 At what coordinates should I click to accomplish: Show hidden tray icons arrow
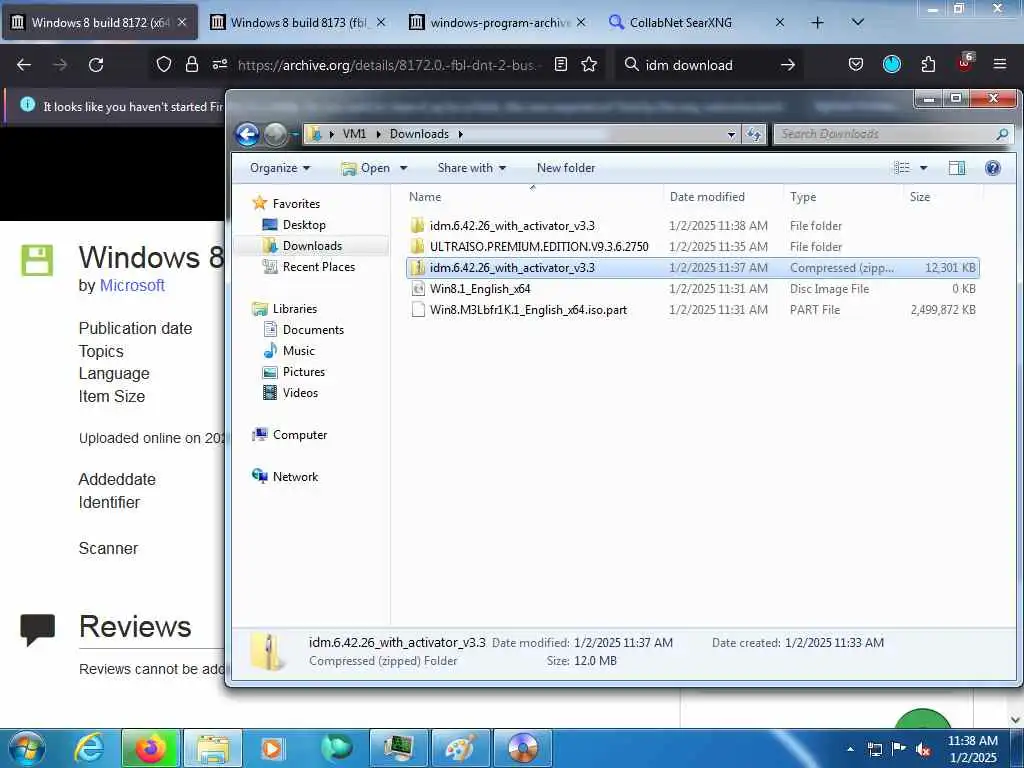pos(850,749)
